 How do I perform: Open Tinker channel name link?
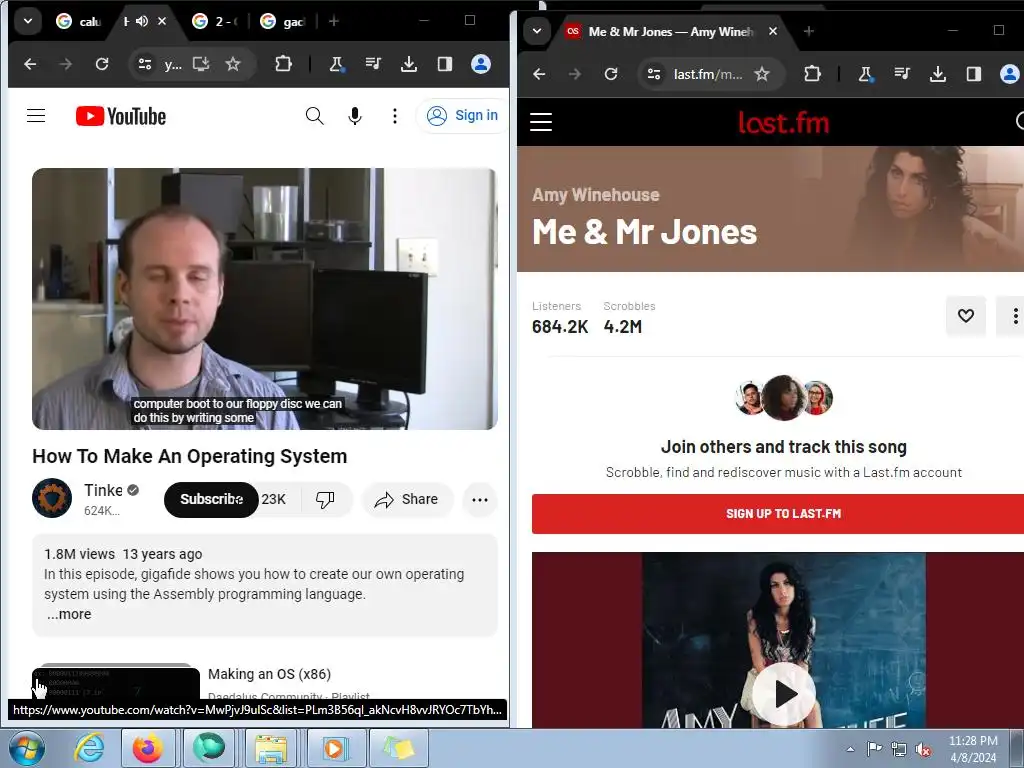(103, 490)
